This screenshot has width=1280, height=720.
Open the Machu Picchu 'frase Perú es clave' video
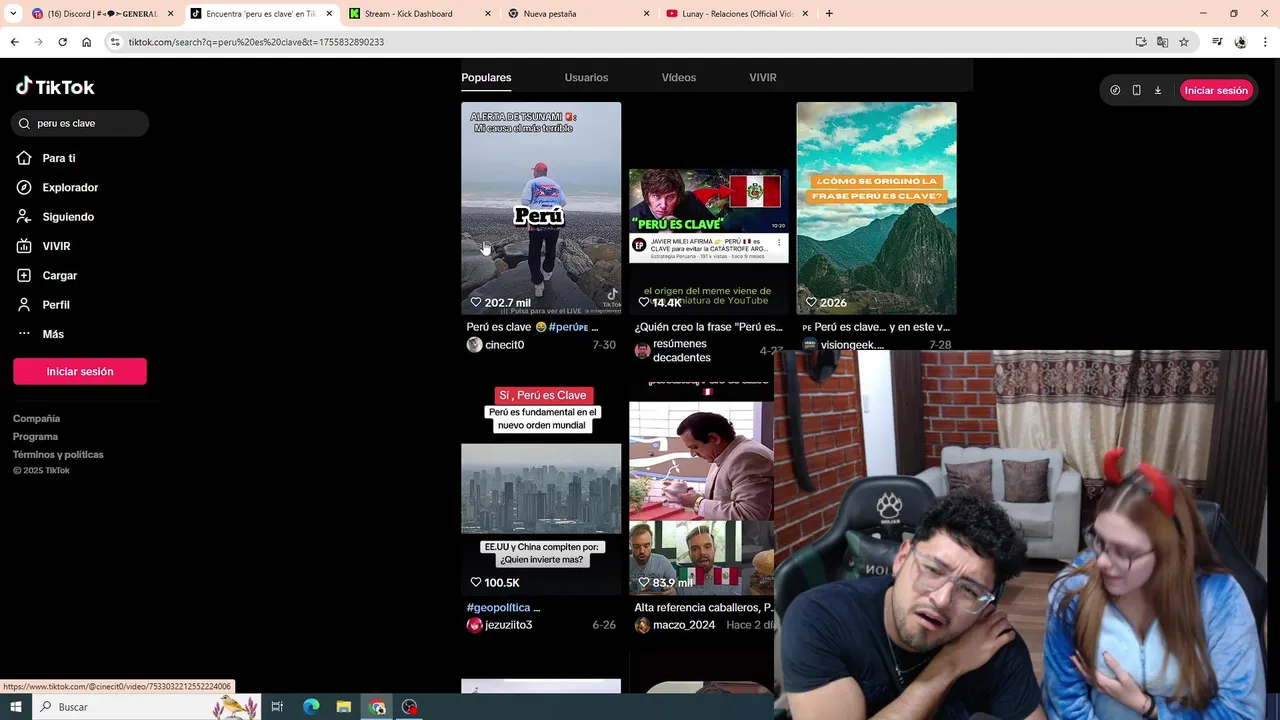tap(876, 208)
